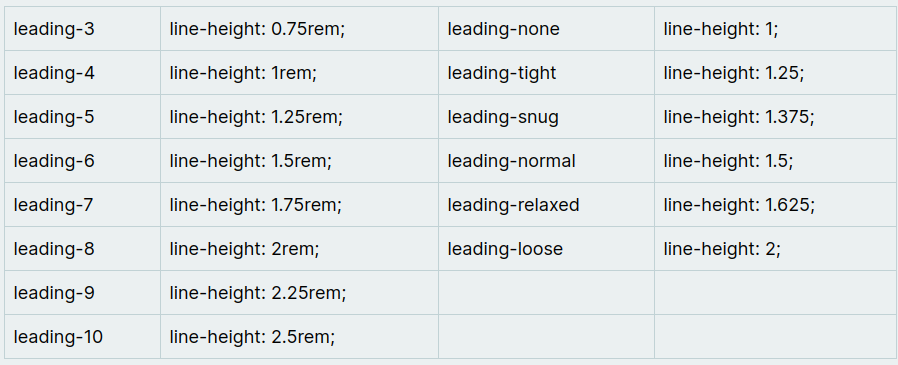Select the leading-loose class cell
The height and width of the screenshot is (365, 898).
click(x=546, y=249)
